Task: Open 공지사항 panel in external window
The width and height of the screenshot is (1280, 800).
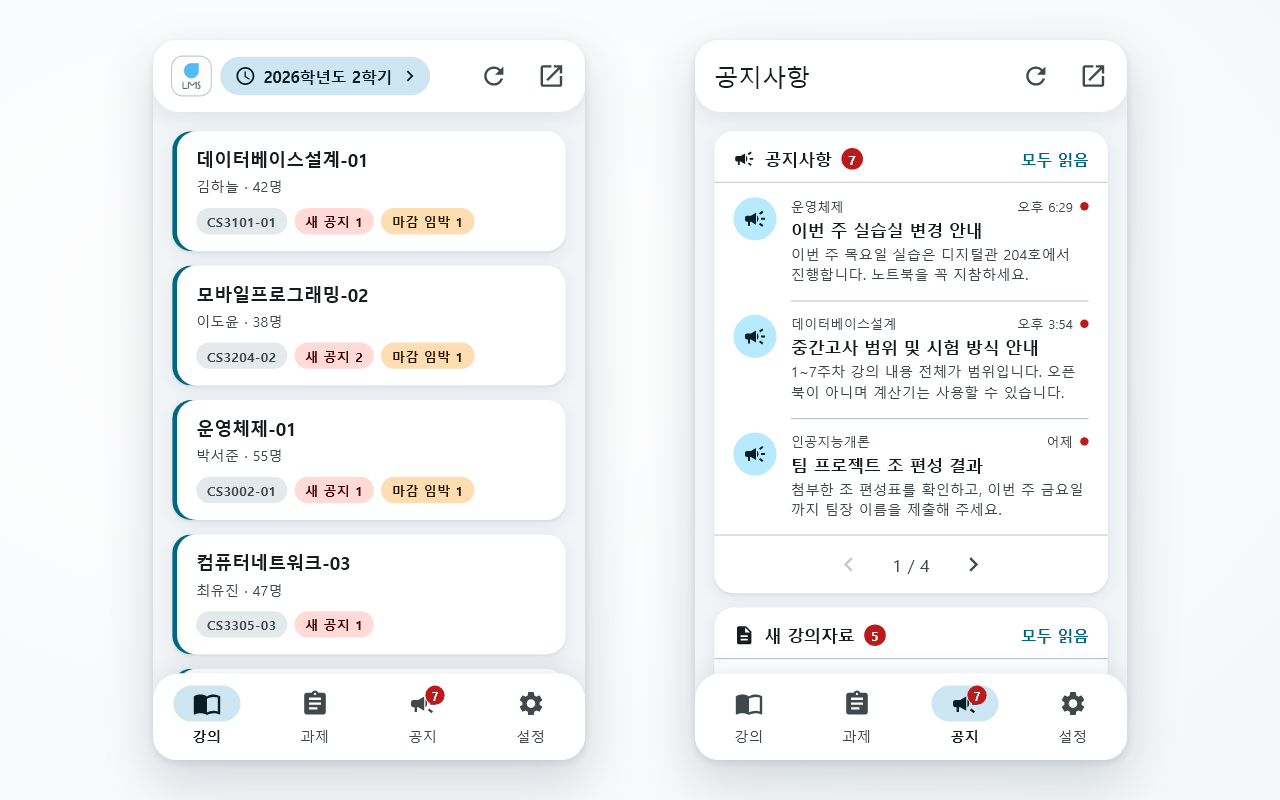Action: 1093,76
